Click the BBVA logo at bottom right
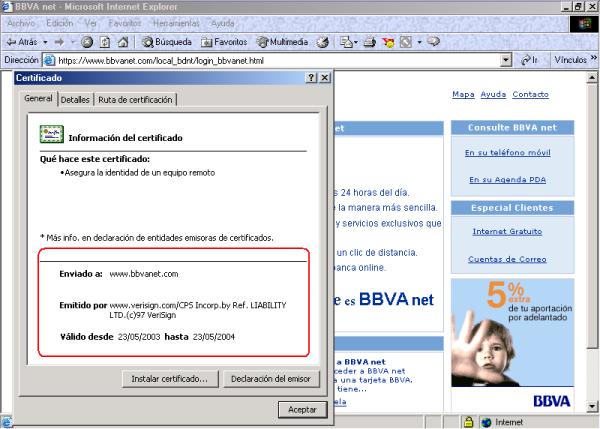This screenshot has width=600, height=429. 551,401
